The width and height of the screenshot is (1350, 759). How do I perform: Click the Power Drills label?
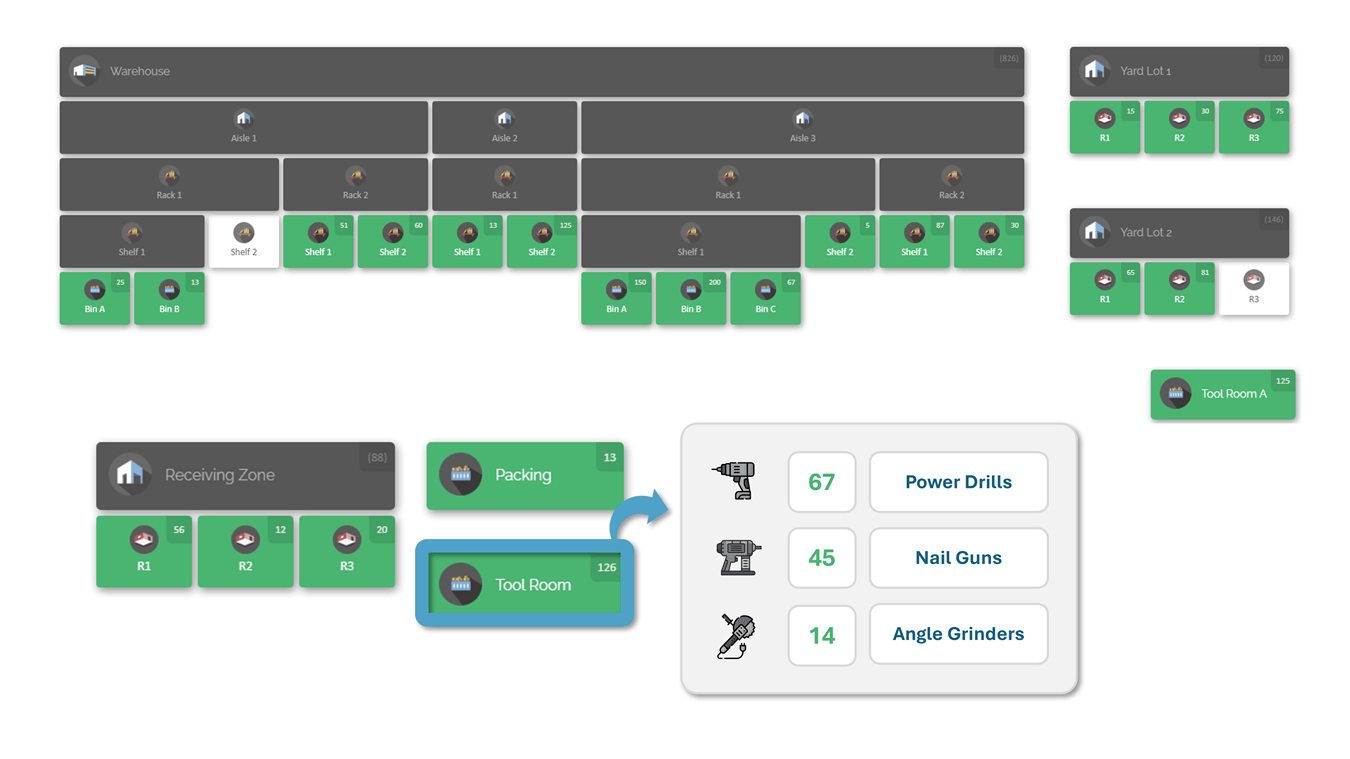958,482
